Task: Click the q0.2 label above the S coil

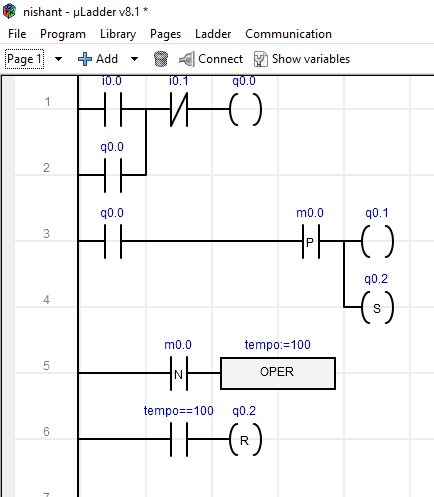Action: (x=376, y=279)
